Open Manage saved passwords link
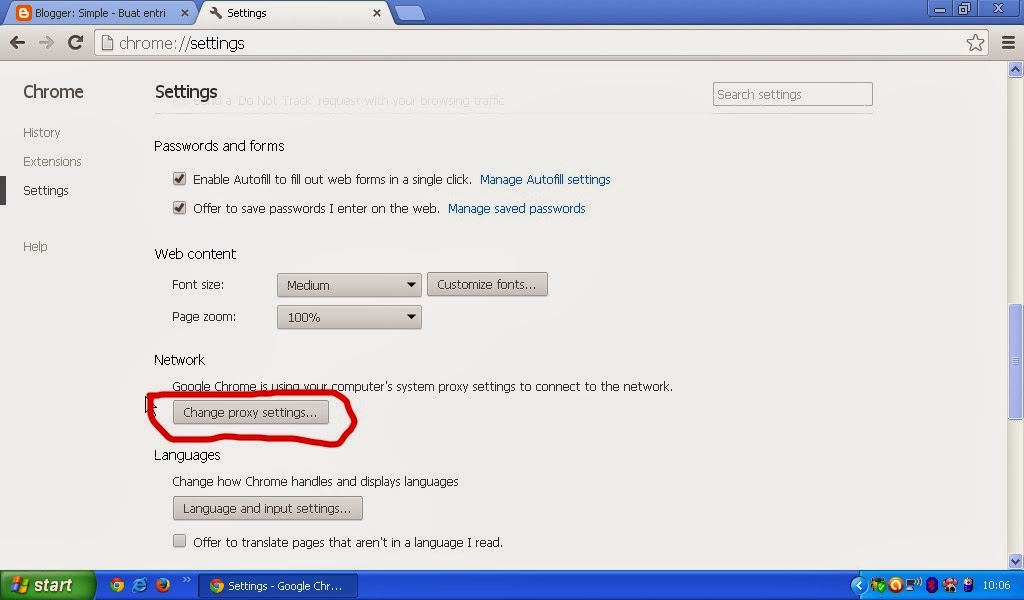1024x600 pixels. pos(517,209)
